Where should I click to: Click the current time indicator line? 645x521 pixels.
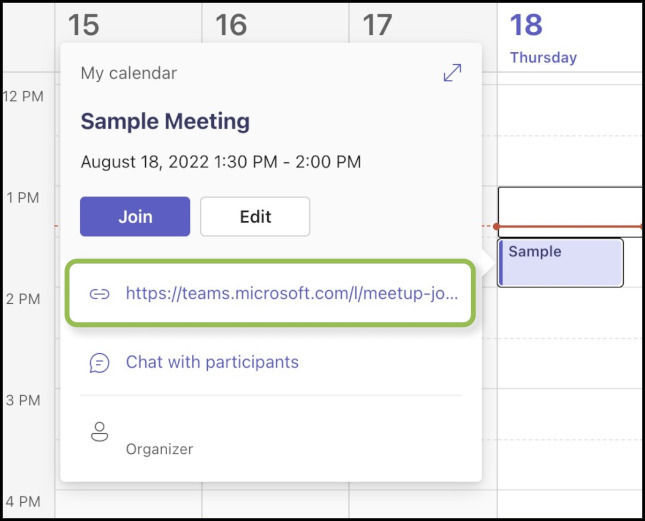coord(570,227)
